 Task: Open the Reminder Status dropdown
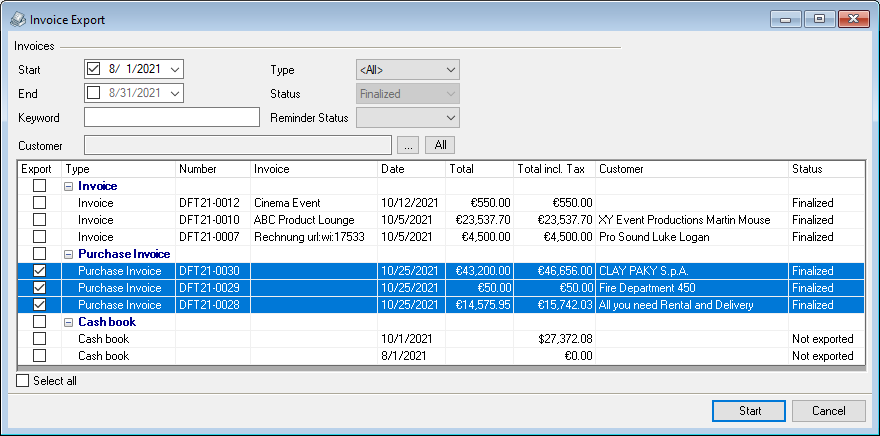coord(450,118)
